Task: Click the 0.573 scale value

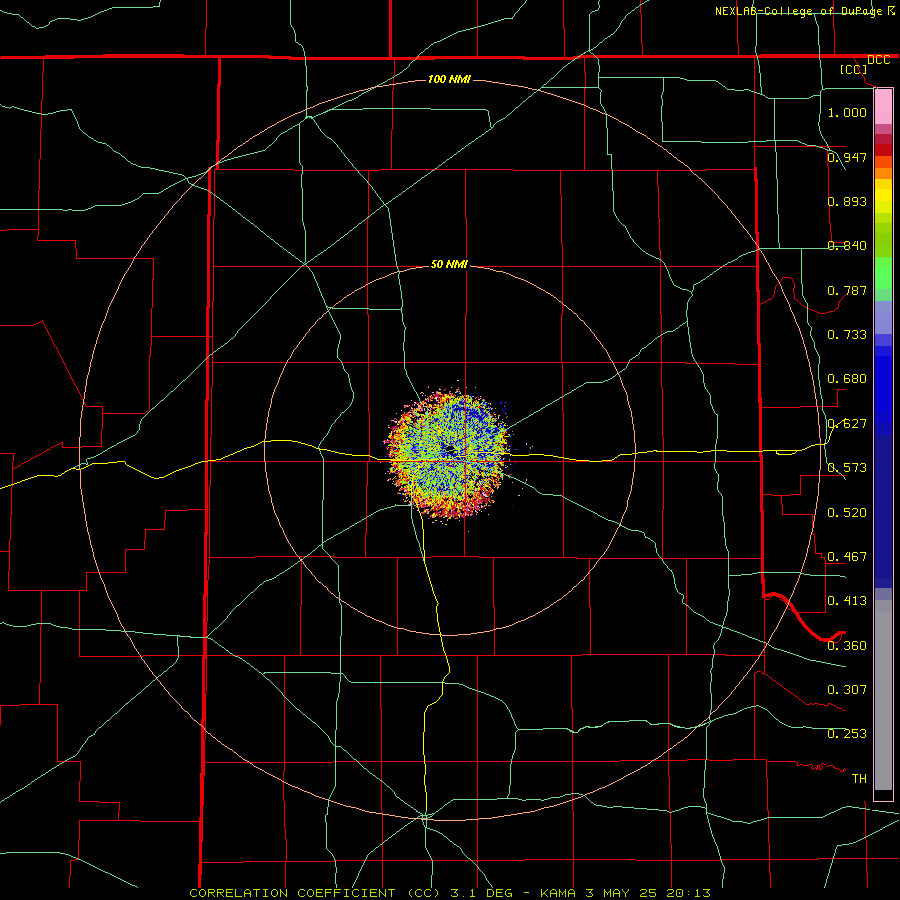Action: point(847,468)
